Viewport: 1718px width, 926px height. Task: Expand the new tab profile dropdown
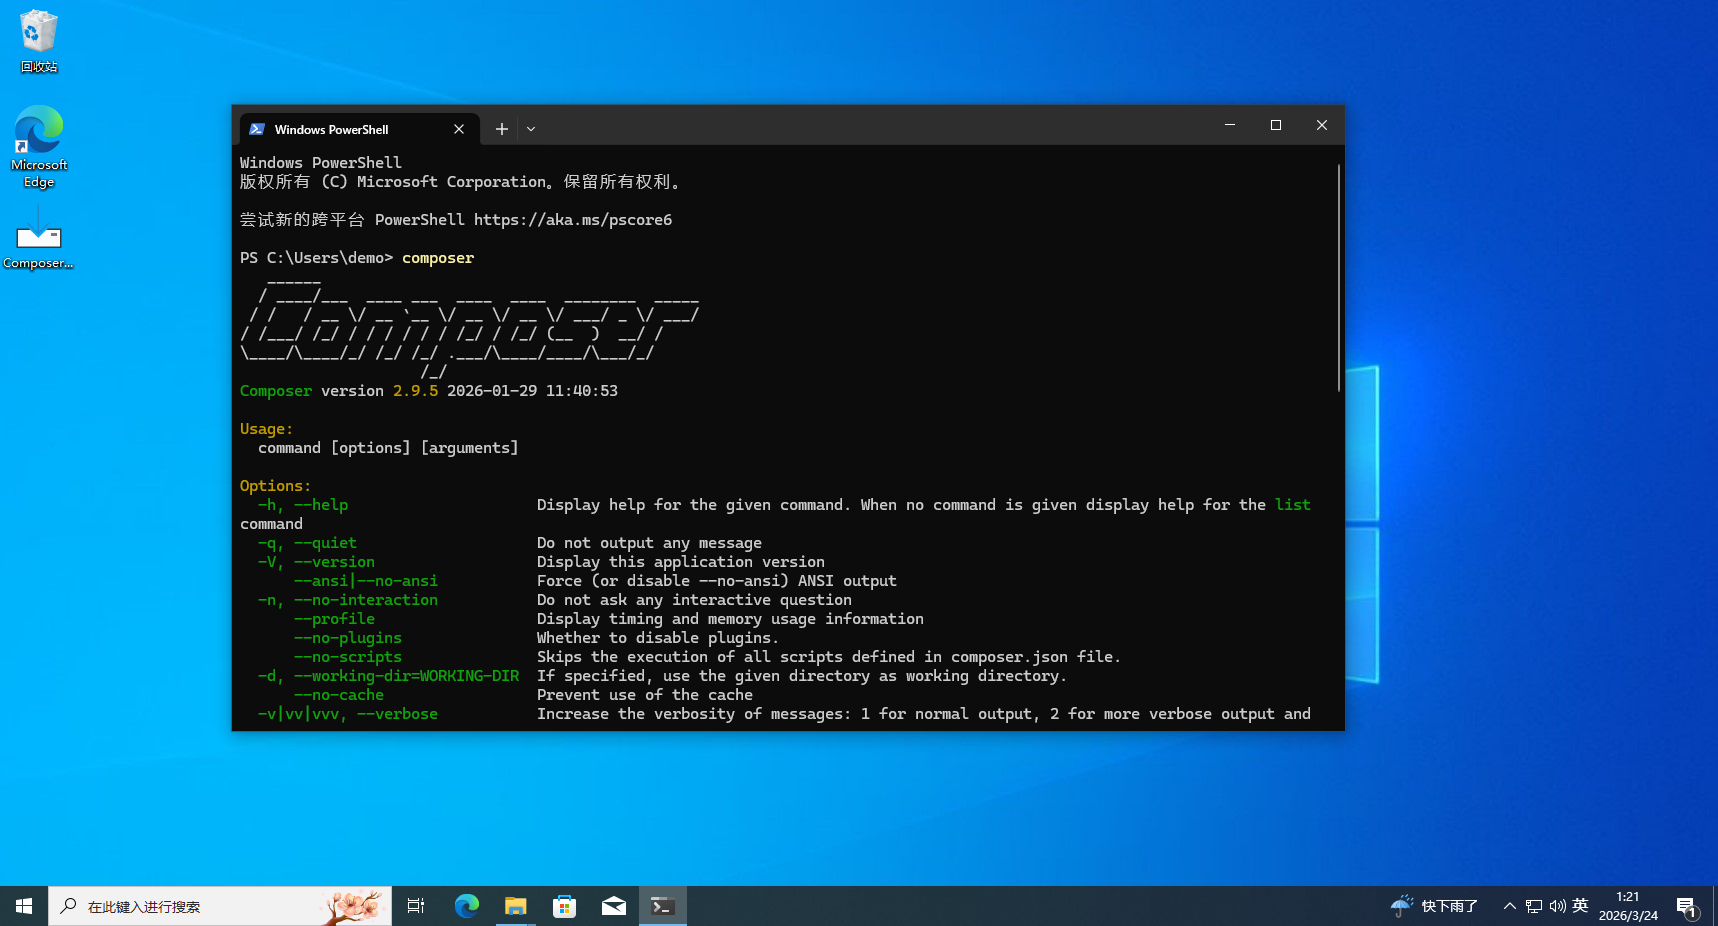click(x=531, y=129)
